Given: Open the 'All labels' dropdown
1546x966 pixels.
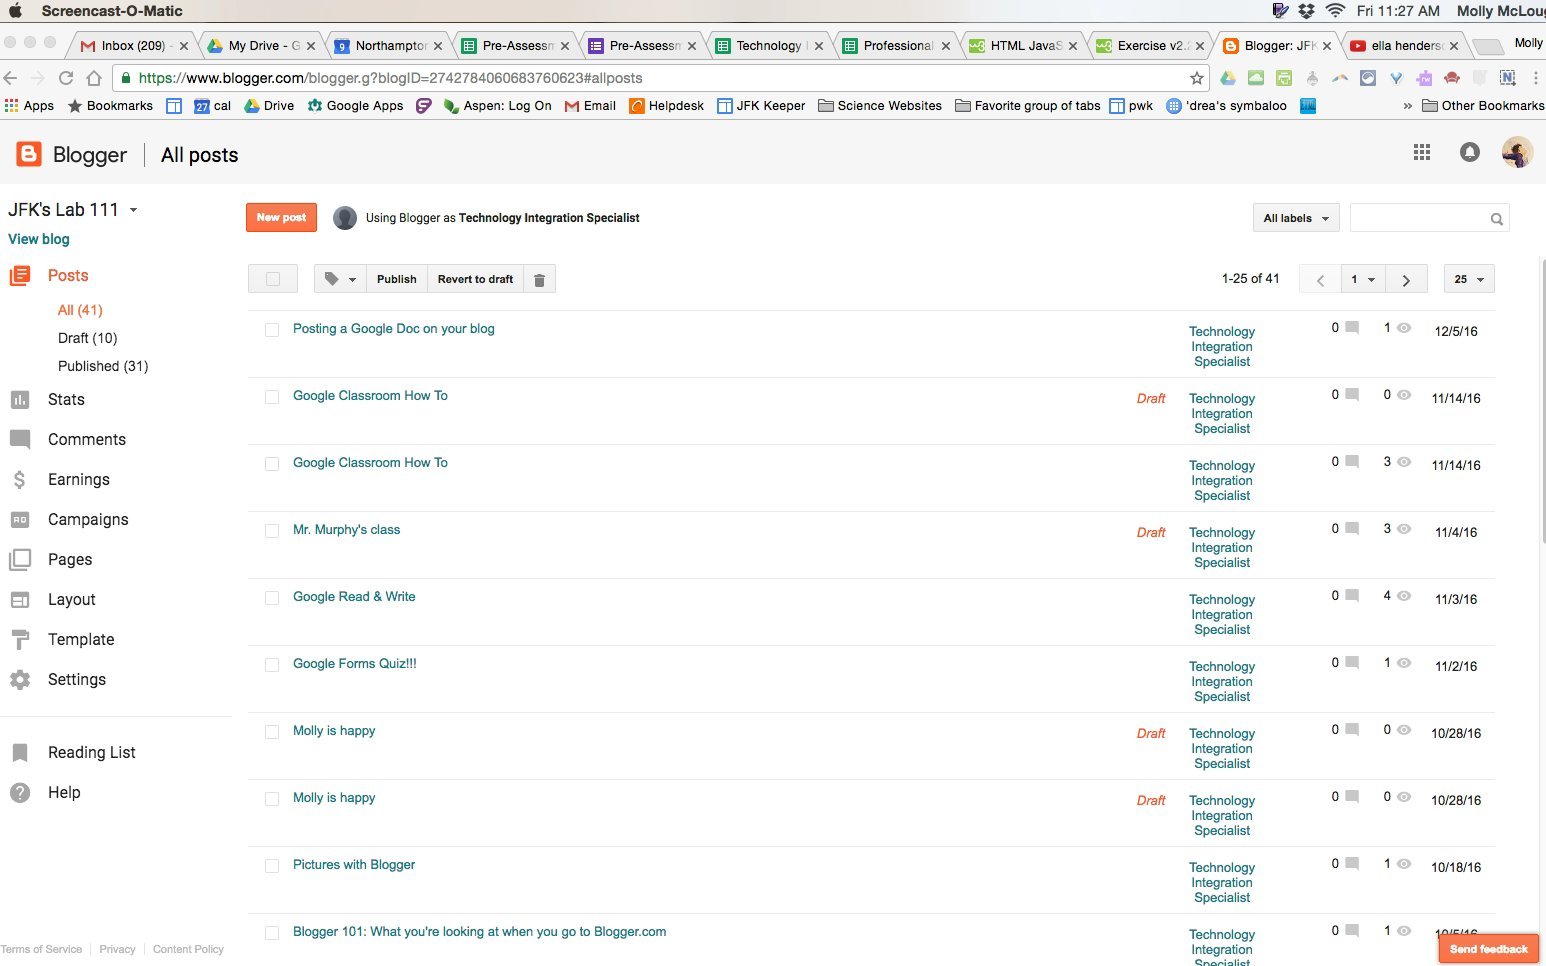Looking at the screenshot, I should click(1295, 217).
